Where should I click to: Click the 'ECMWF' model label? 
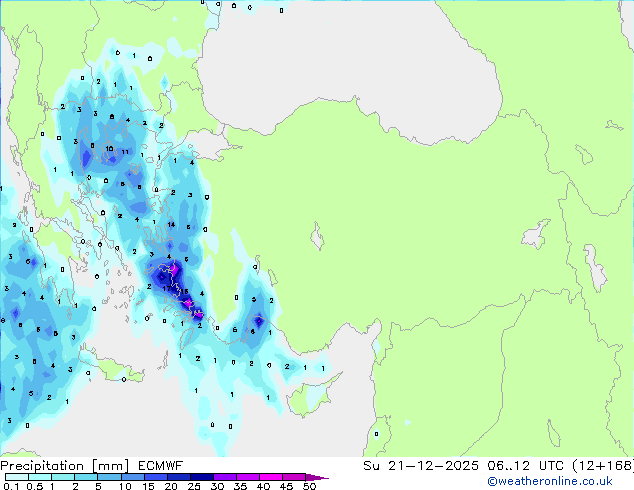click(x=161, y=466)
